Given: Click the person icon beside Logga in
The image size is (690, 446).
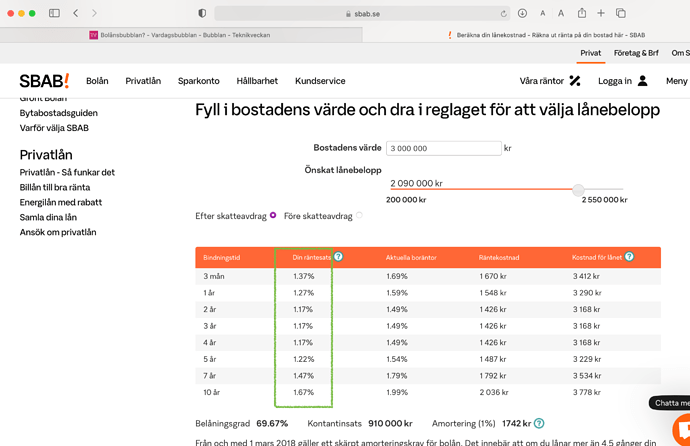Looking at the screenshot, I should 642,80.
